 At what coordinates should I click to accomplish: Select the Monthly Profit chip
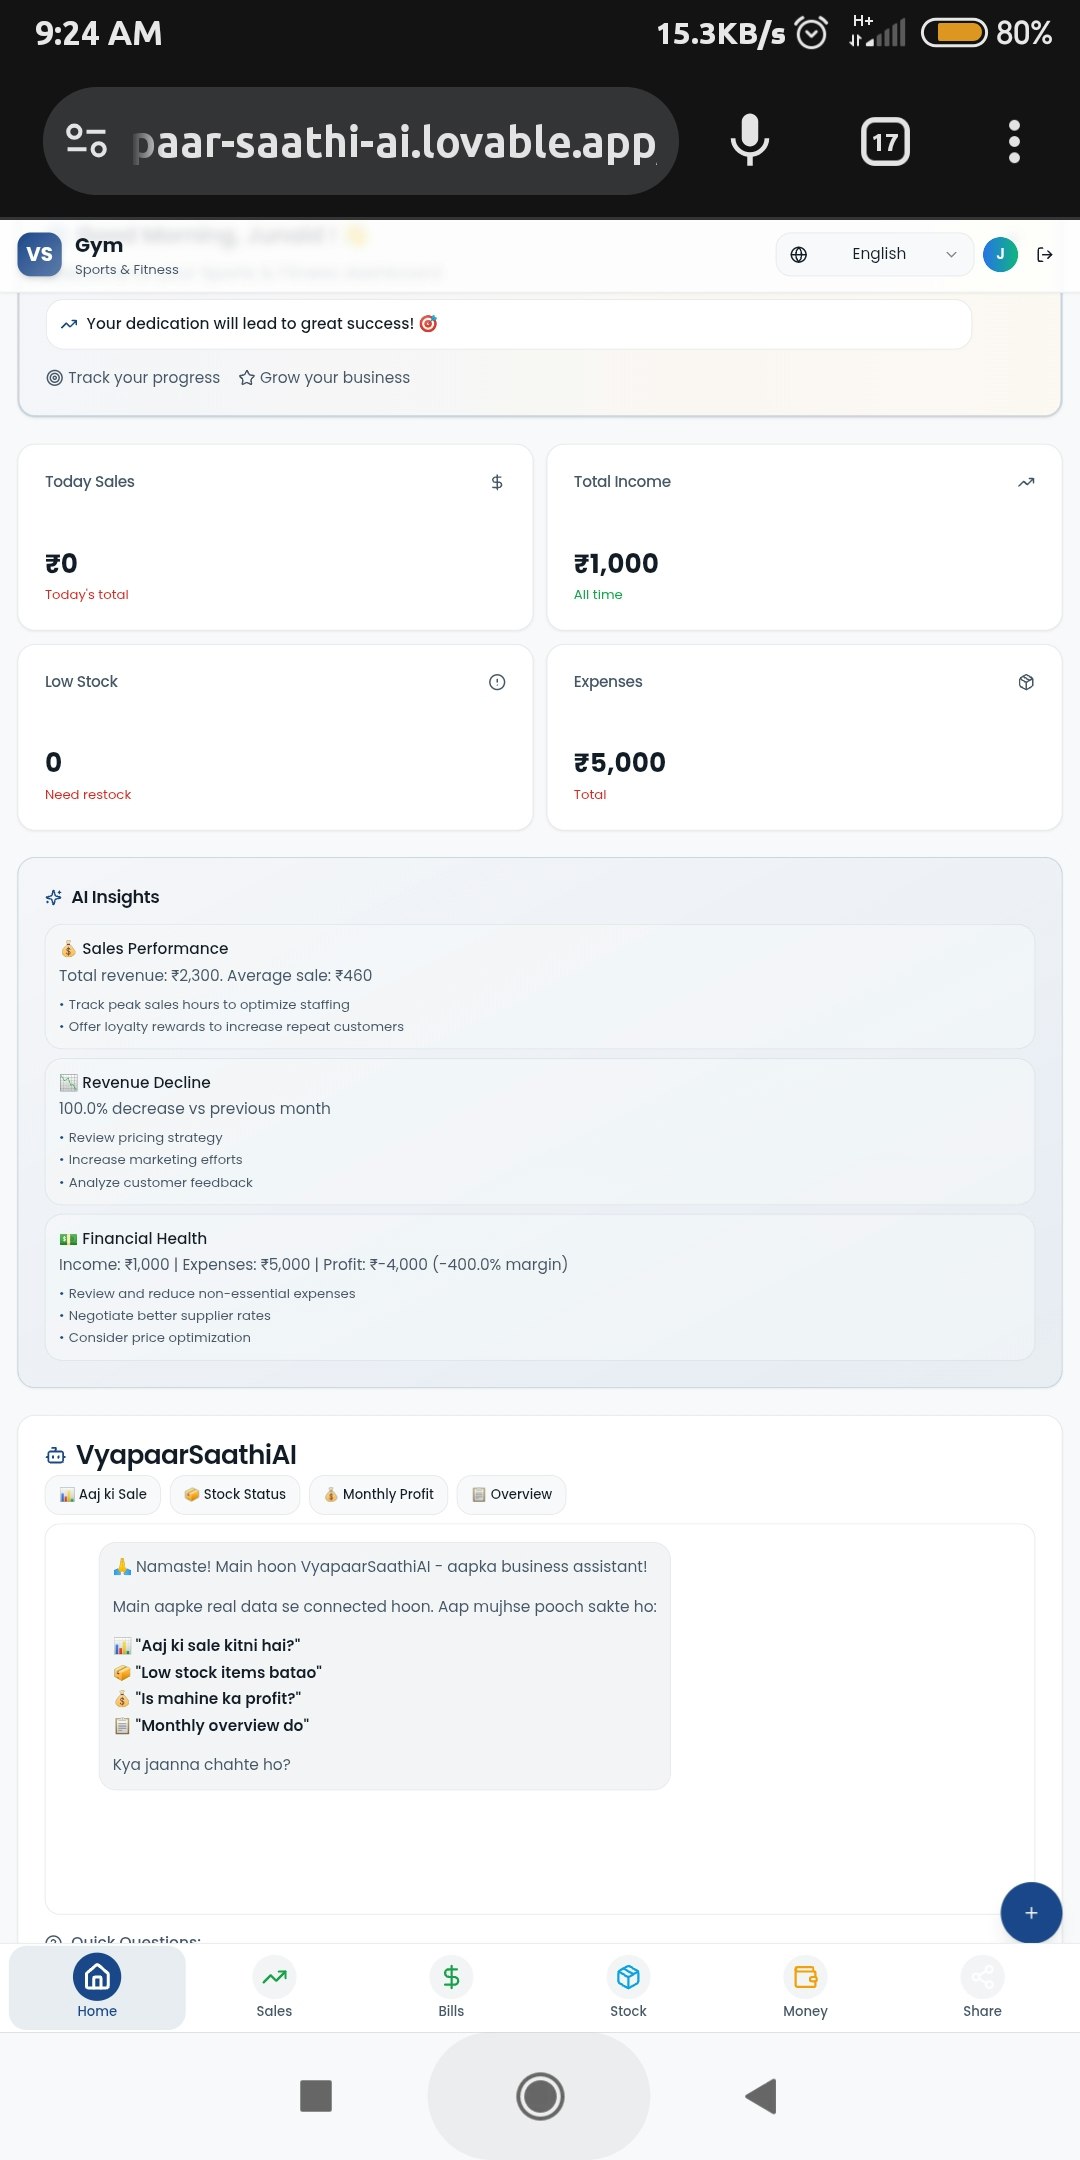tap(378, 1495)
